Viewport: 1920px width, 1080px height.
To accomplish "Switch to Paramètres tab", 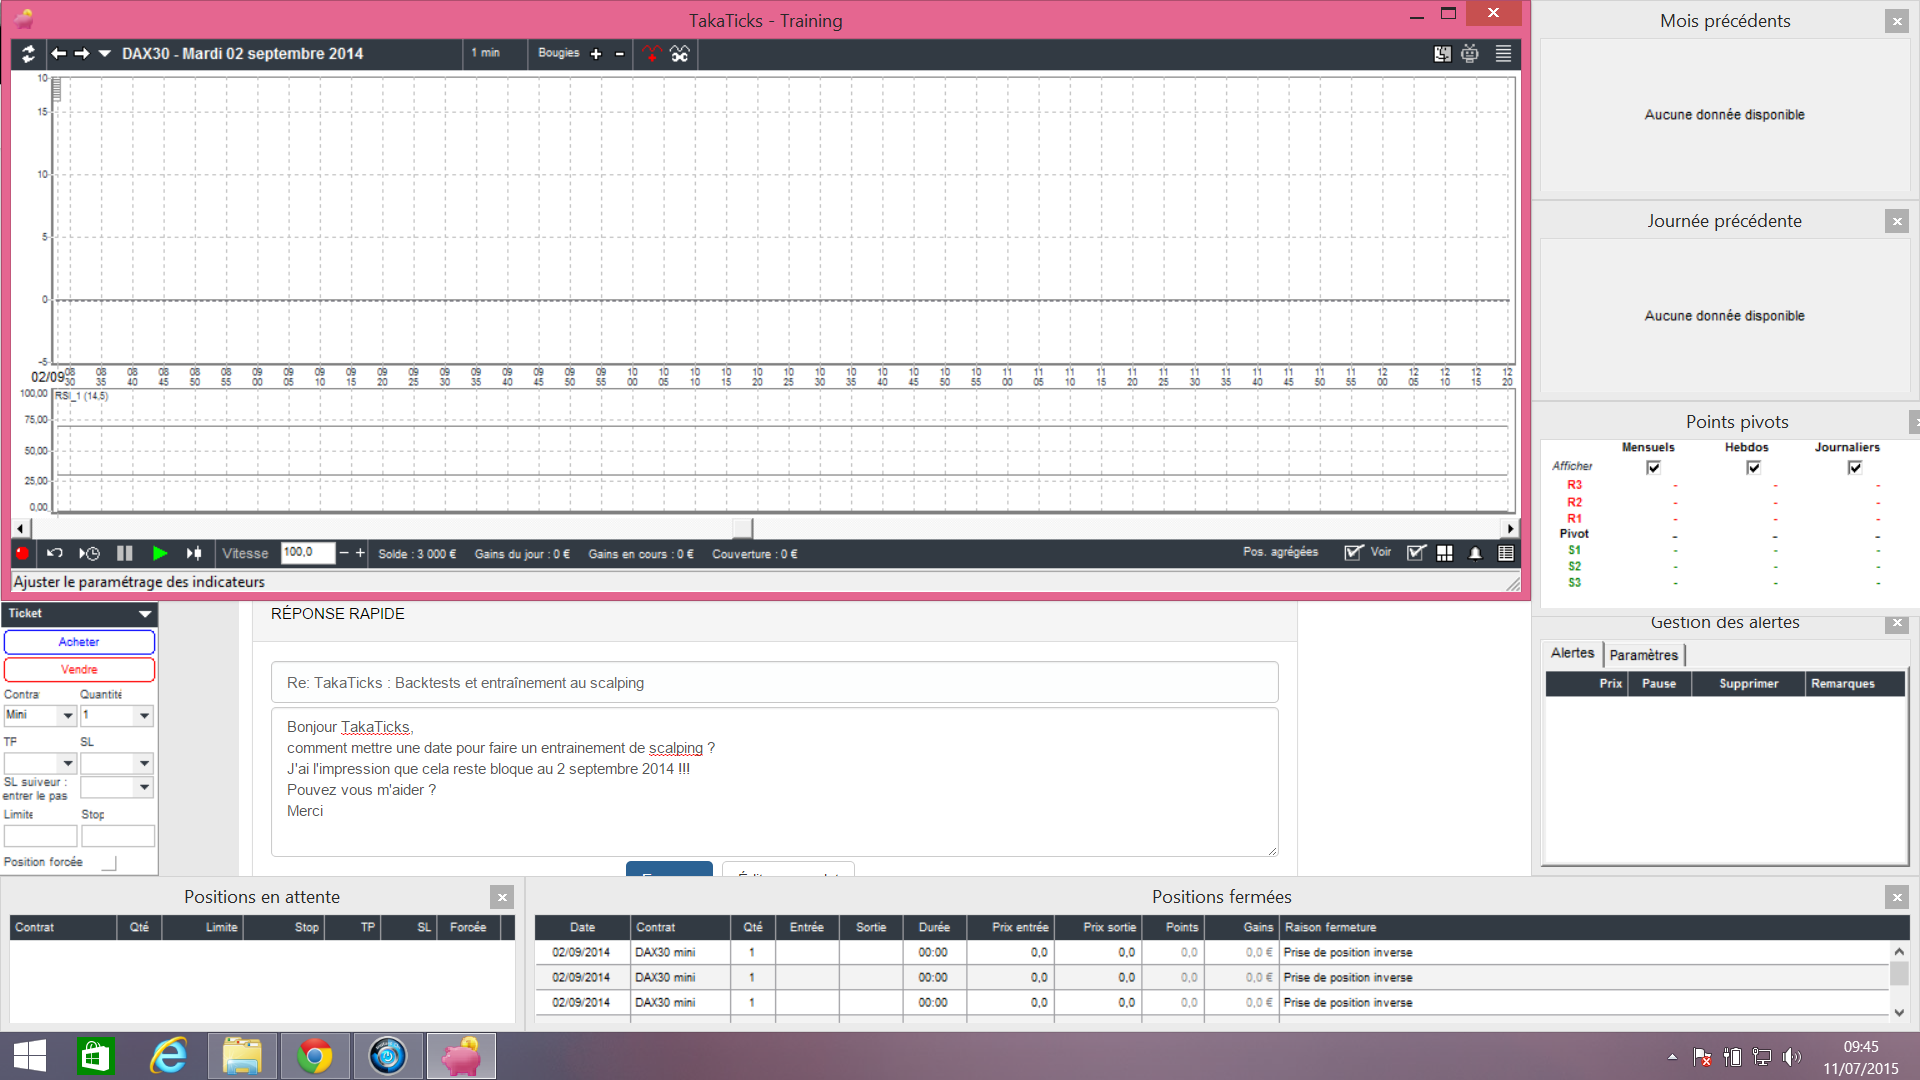I will pos(1643,655).
